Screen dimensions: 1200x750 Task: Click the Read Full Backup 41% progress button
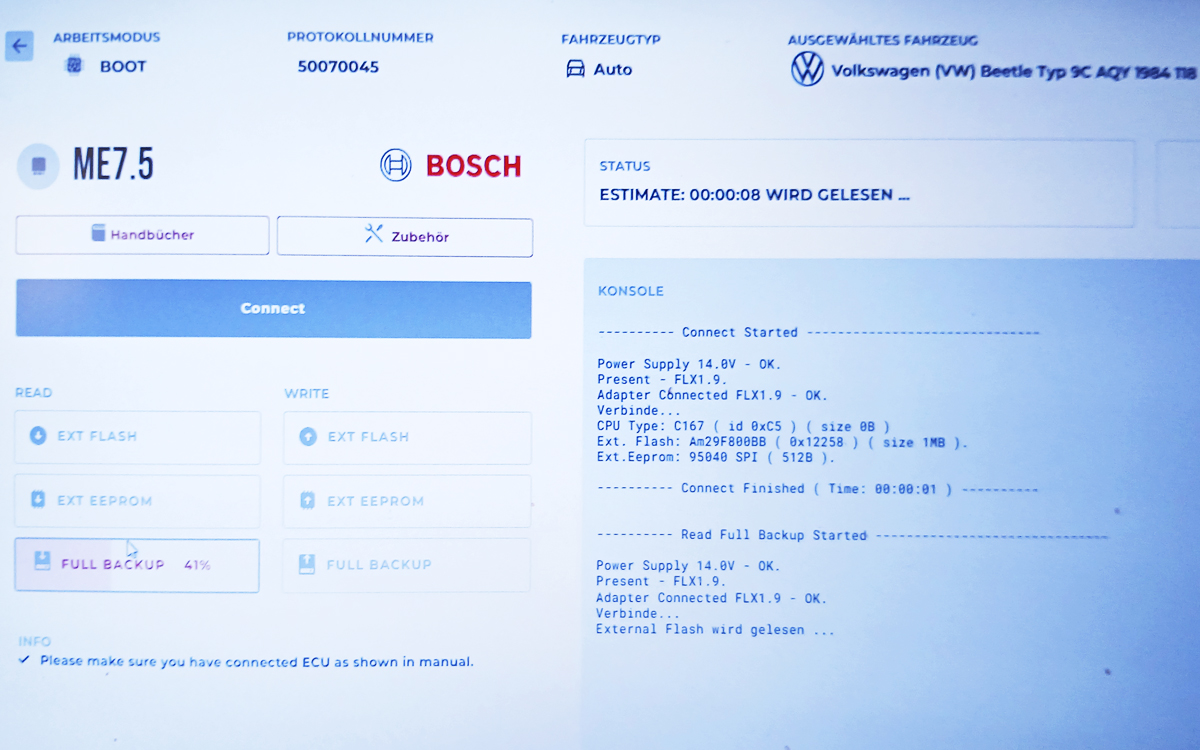(x=137, y=565)
